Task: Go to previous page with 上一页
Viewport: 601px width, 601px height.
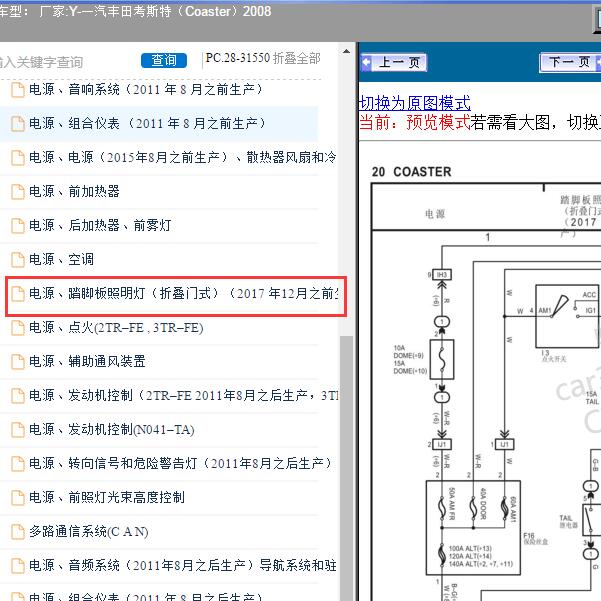Action: click(394, 62)
